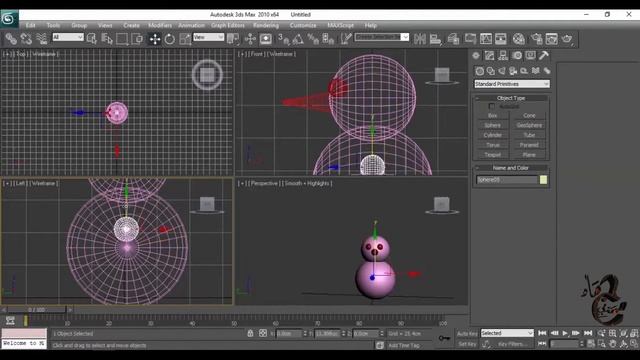This screenshot has height=360, width=640.
Task: Activate the Select and Move tool
Action: pos(155,39)
